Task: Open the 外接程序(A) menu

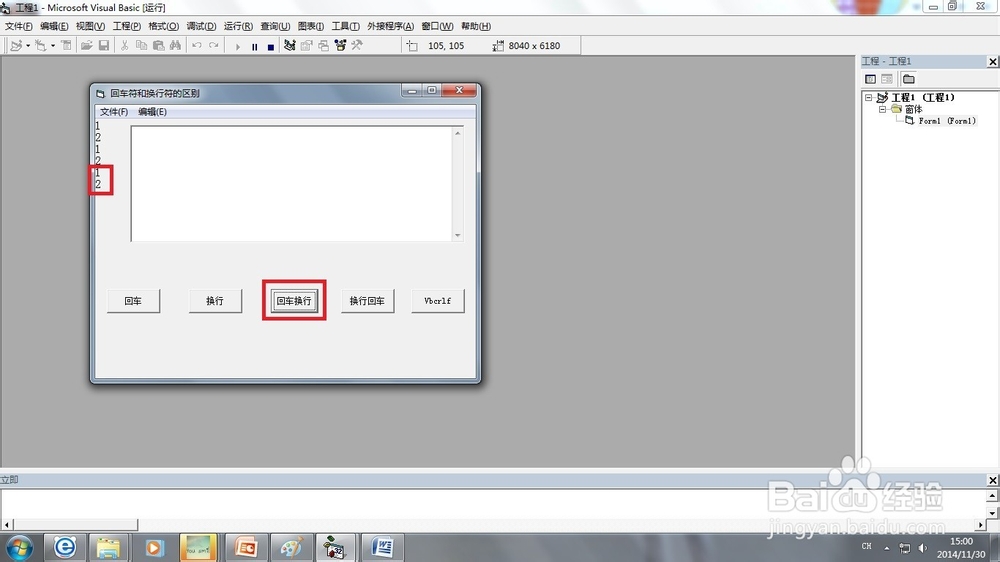Action: [x=390, y=26]
